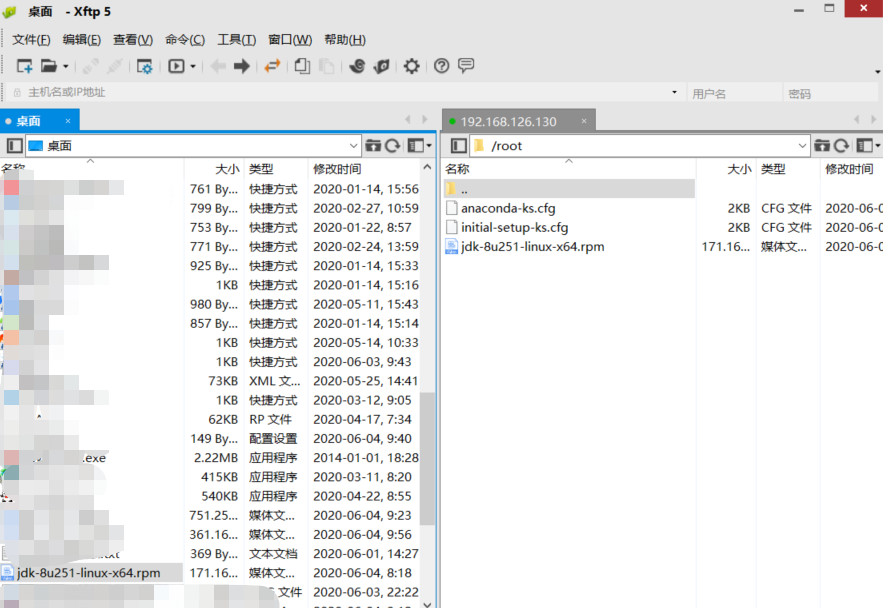883x608 pixels.
Task: Open the dropdown arrow next to the play icon
Action: [x=193, y=66]
